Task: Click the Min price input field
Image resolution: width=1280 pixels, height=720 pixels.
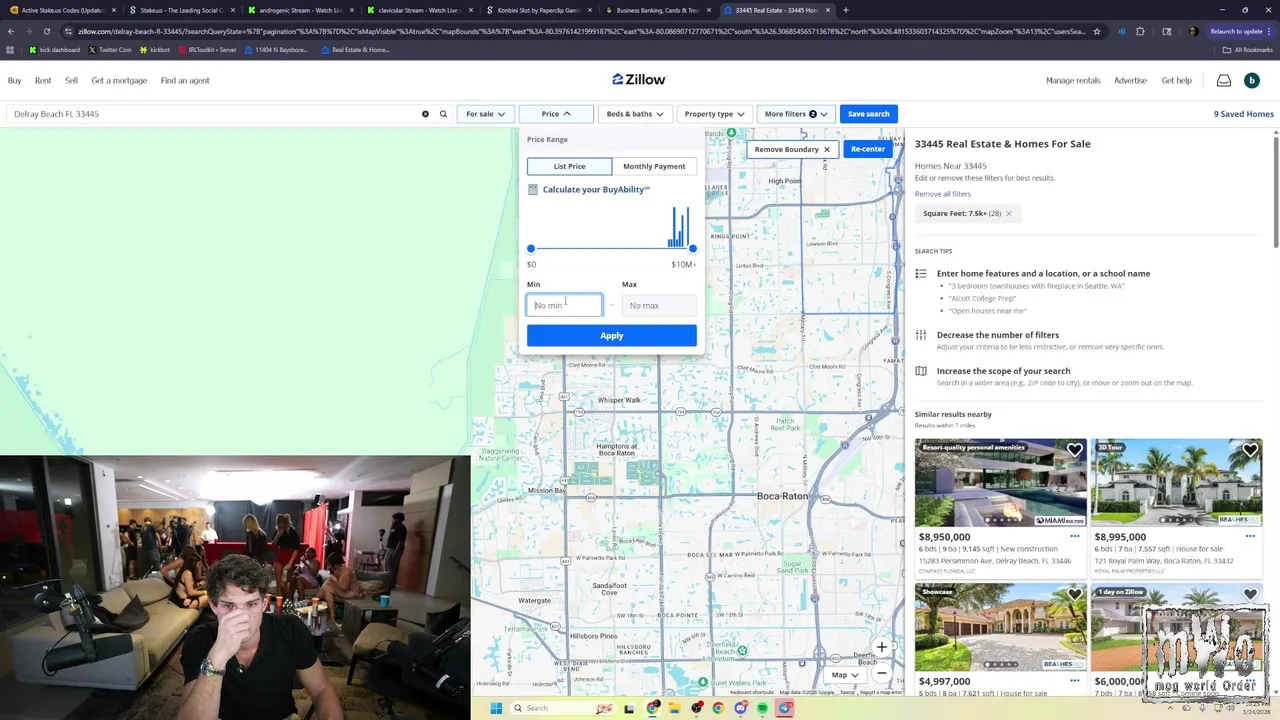Action: point(564,305)
